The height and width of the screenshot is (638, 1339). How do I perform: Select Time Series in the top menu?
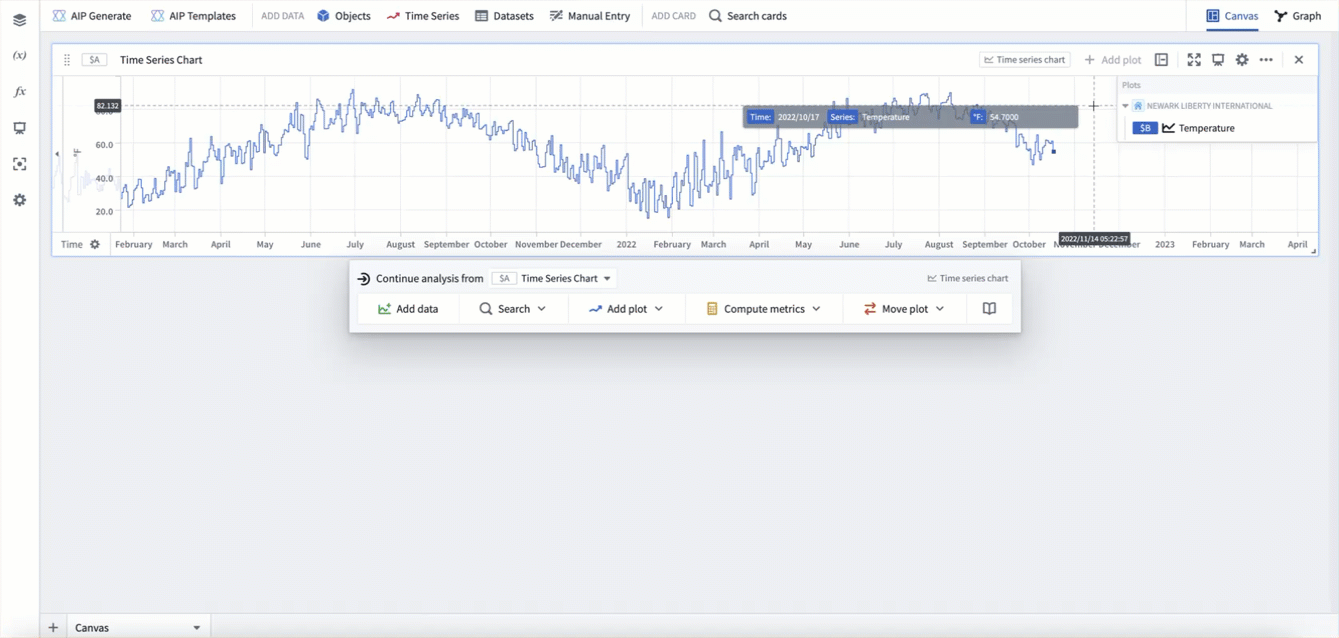click(x=422, y=16)
